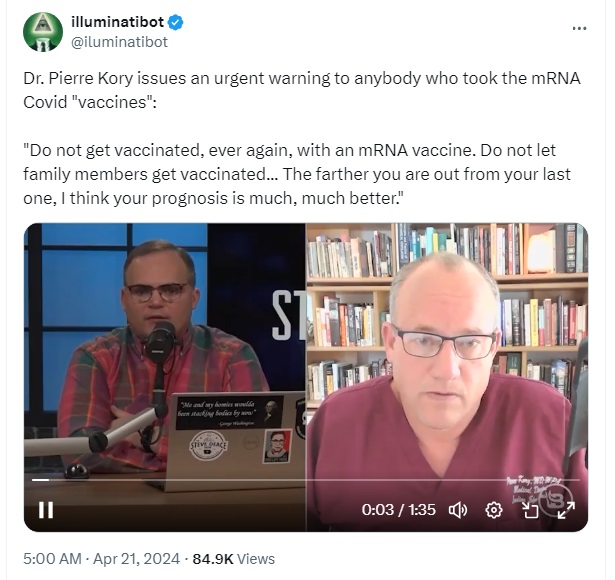Mute the video using the speaker icon
Screen dimensions: 615x580
[458, 510]
